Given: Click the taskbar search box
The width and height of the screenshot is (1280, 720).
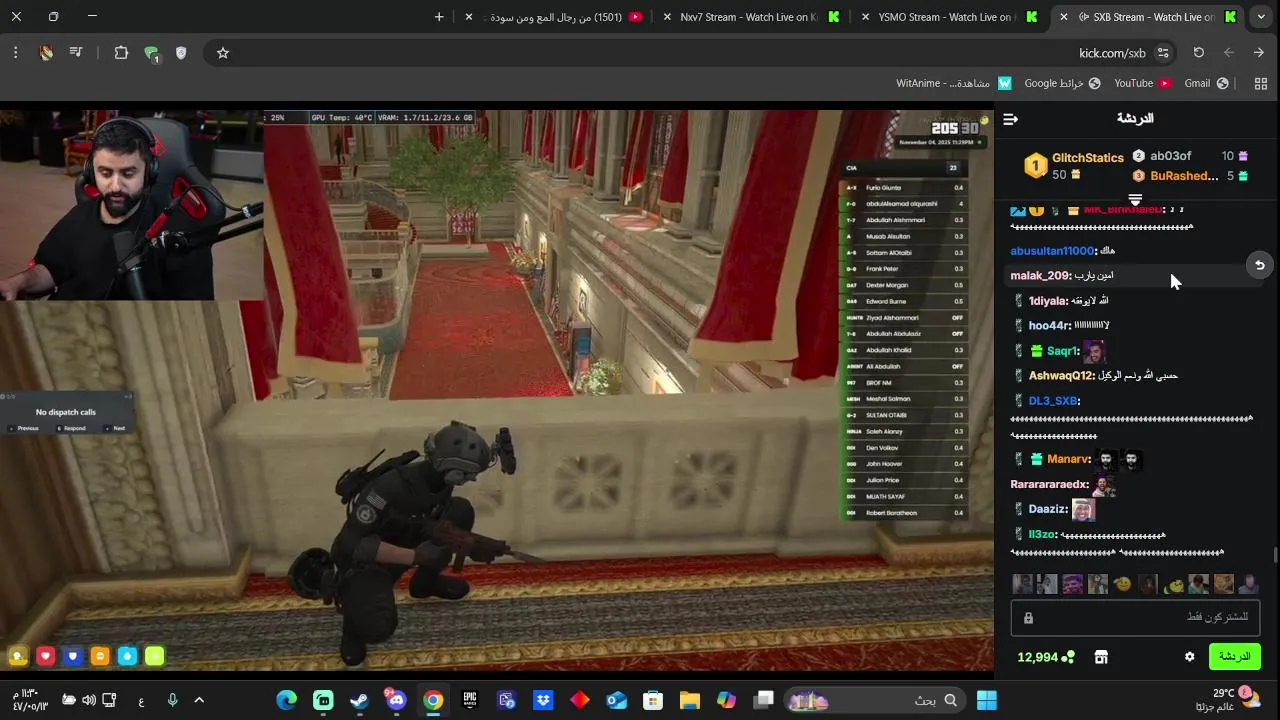Looking at the screenshot, I should (876, 700).
